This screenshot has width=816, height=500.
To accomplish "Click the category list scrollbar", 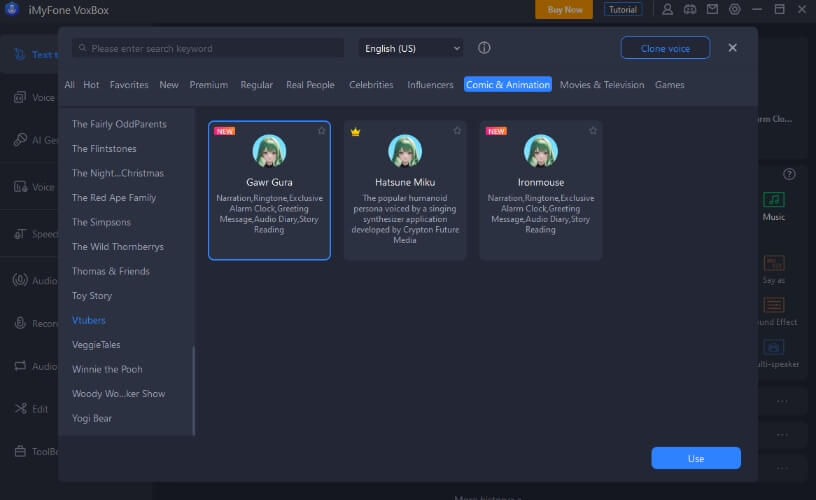I will 193,390.
